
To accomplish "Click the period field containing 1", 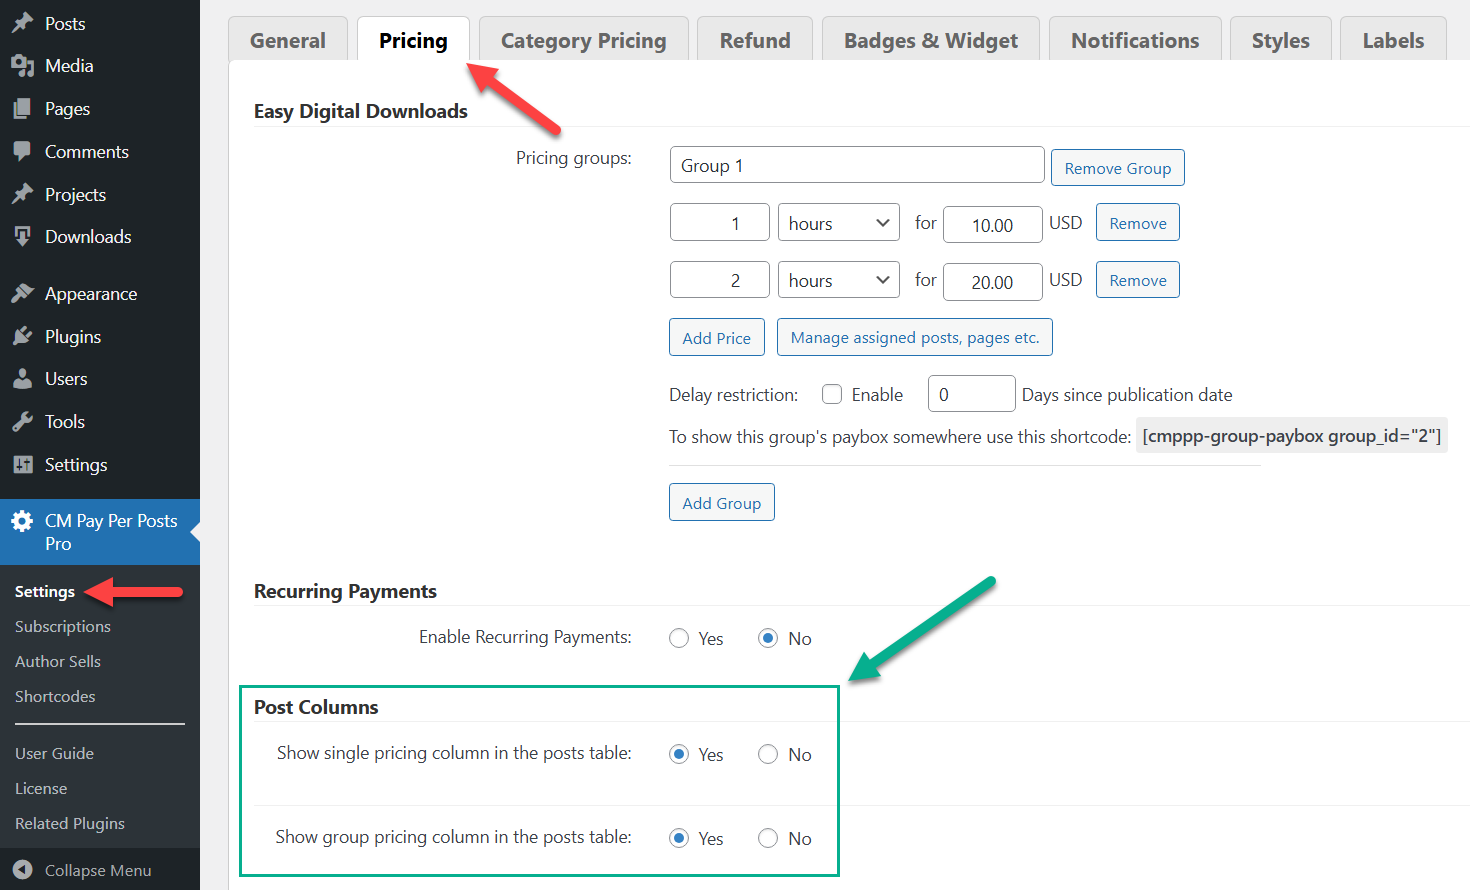I will point(720,223).
